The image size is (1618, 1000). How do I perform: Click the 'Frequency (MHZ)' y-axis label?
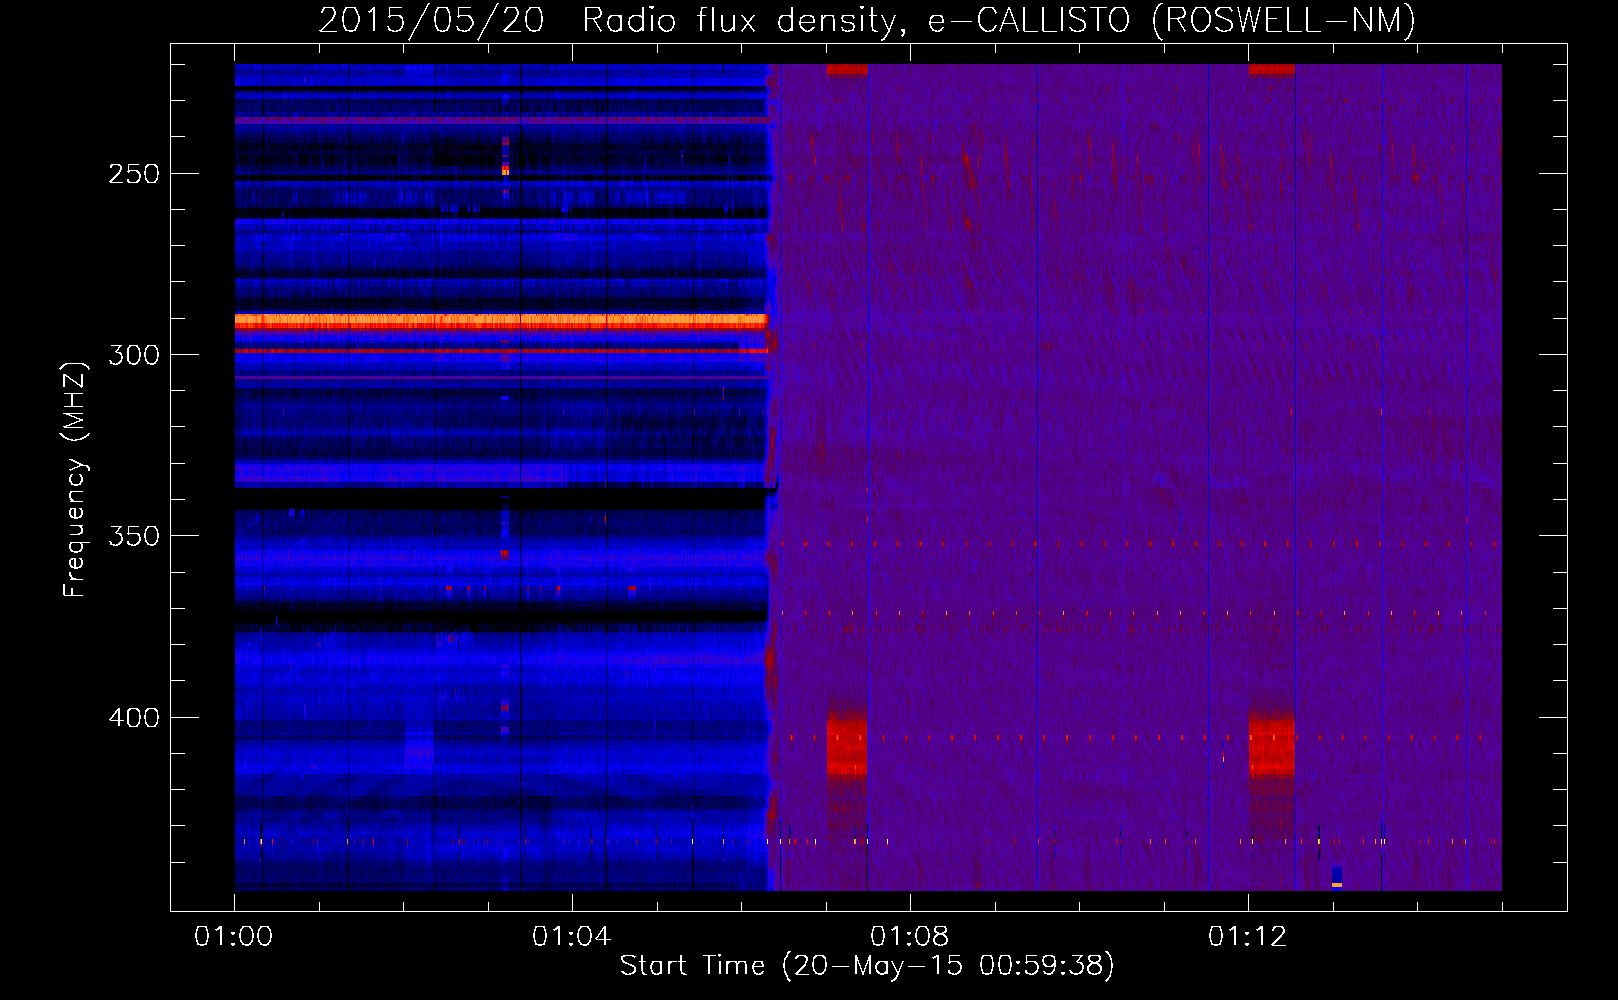(x=75, y=479)
